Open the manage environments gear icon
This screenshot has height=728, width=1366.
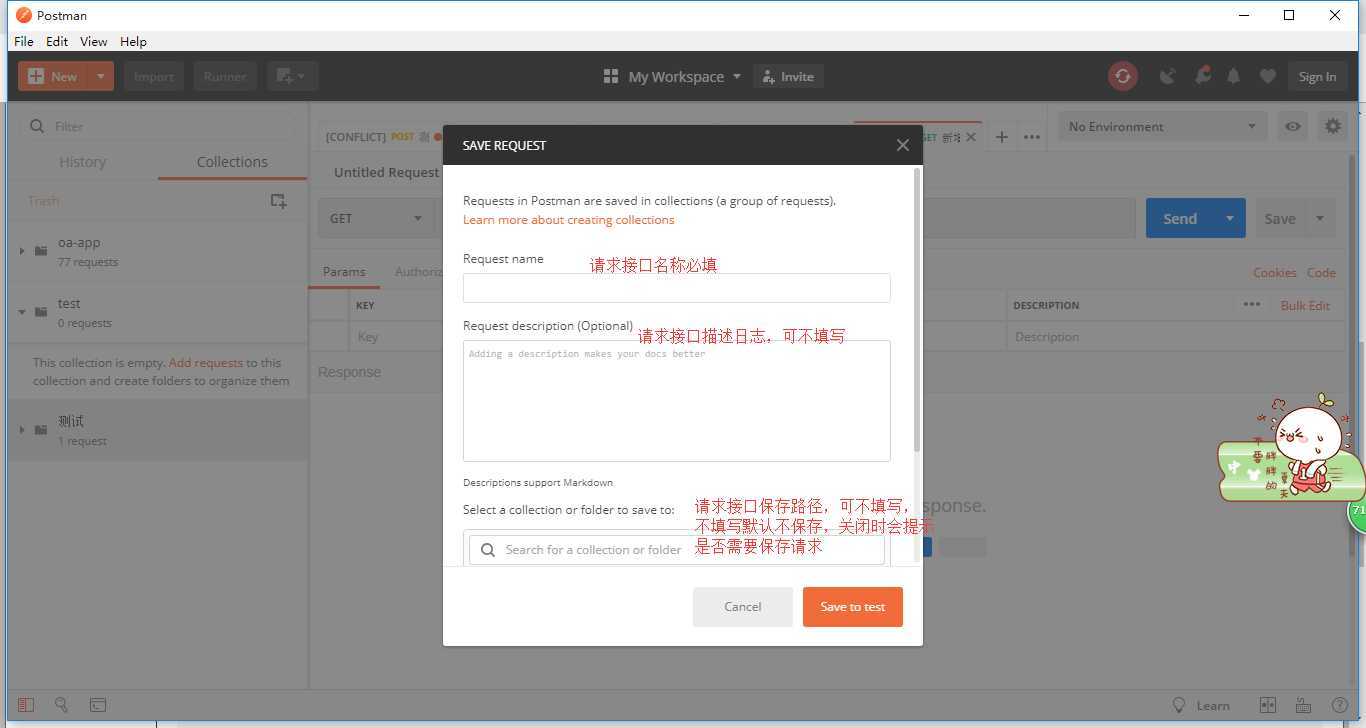(x=1332, y=126)
